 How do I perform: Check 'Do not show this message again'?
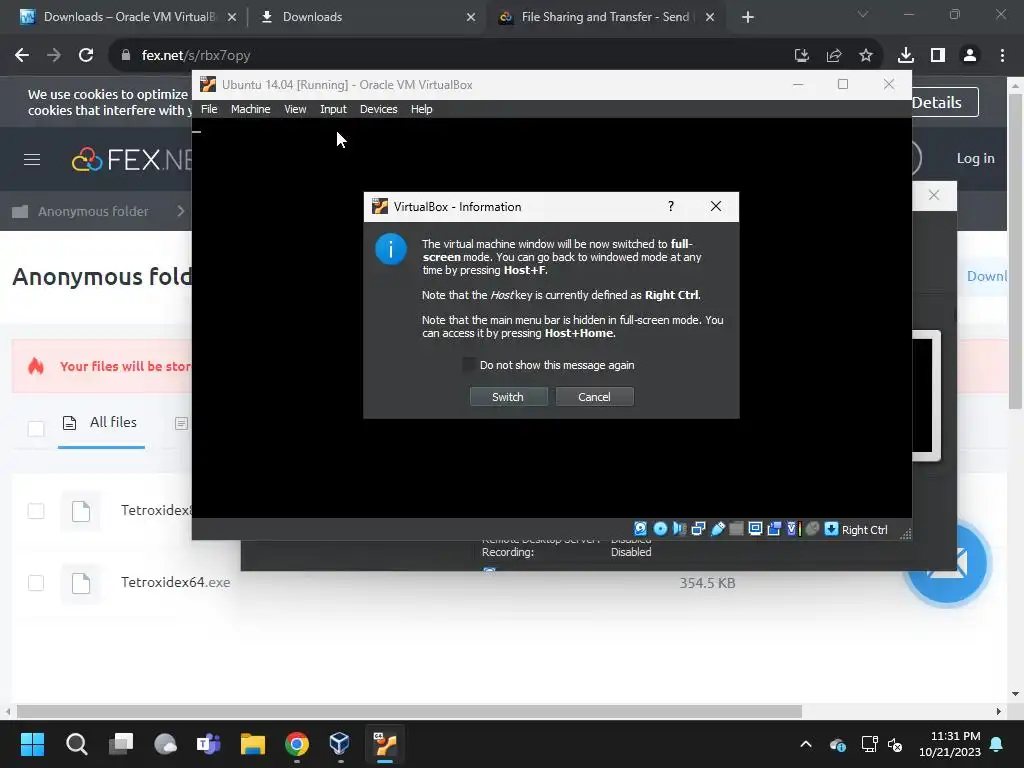(468, 365)
